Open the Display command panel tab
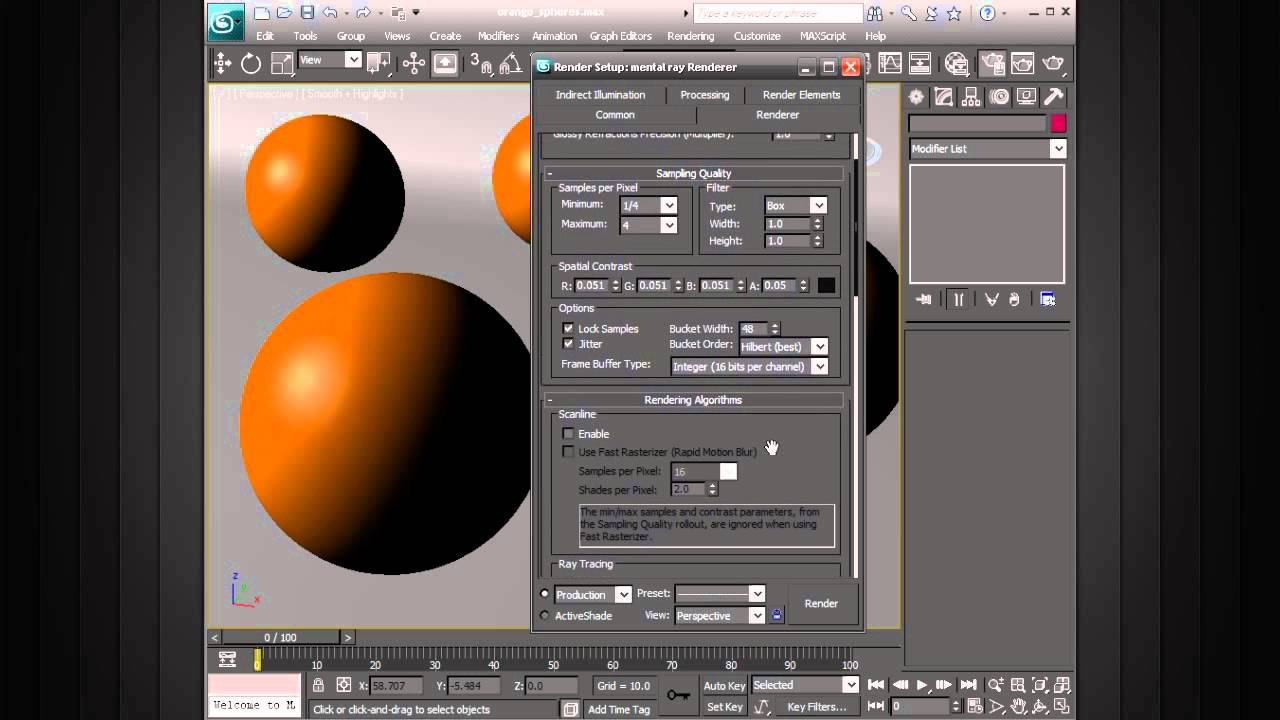Screen dimensions: 1280x720 coord(1026,97)
